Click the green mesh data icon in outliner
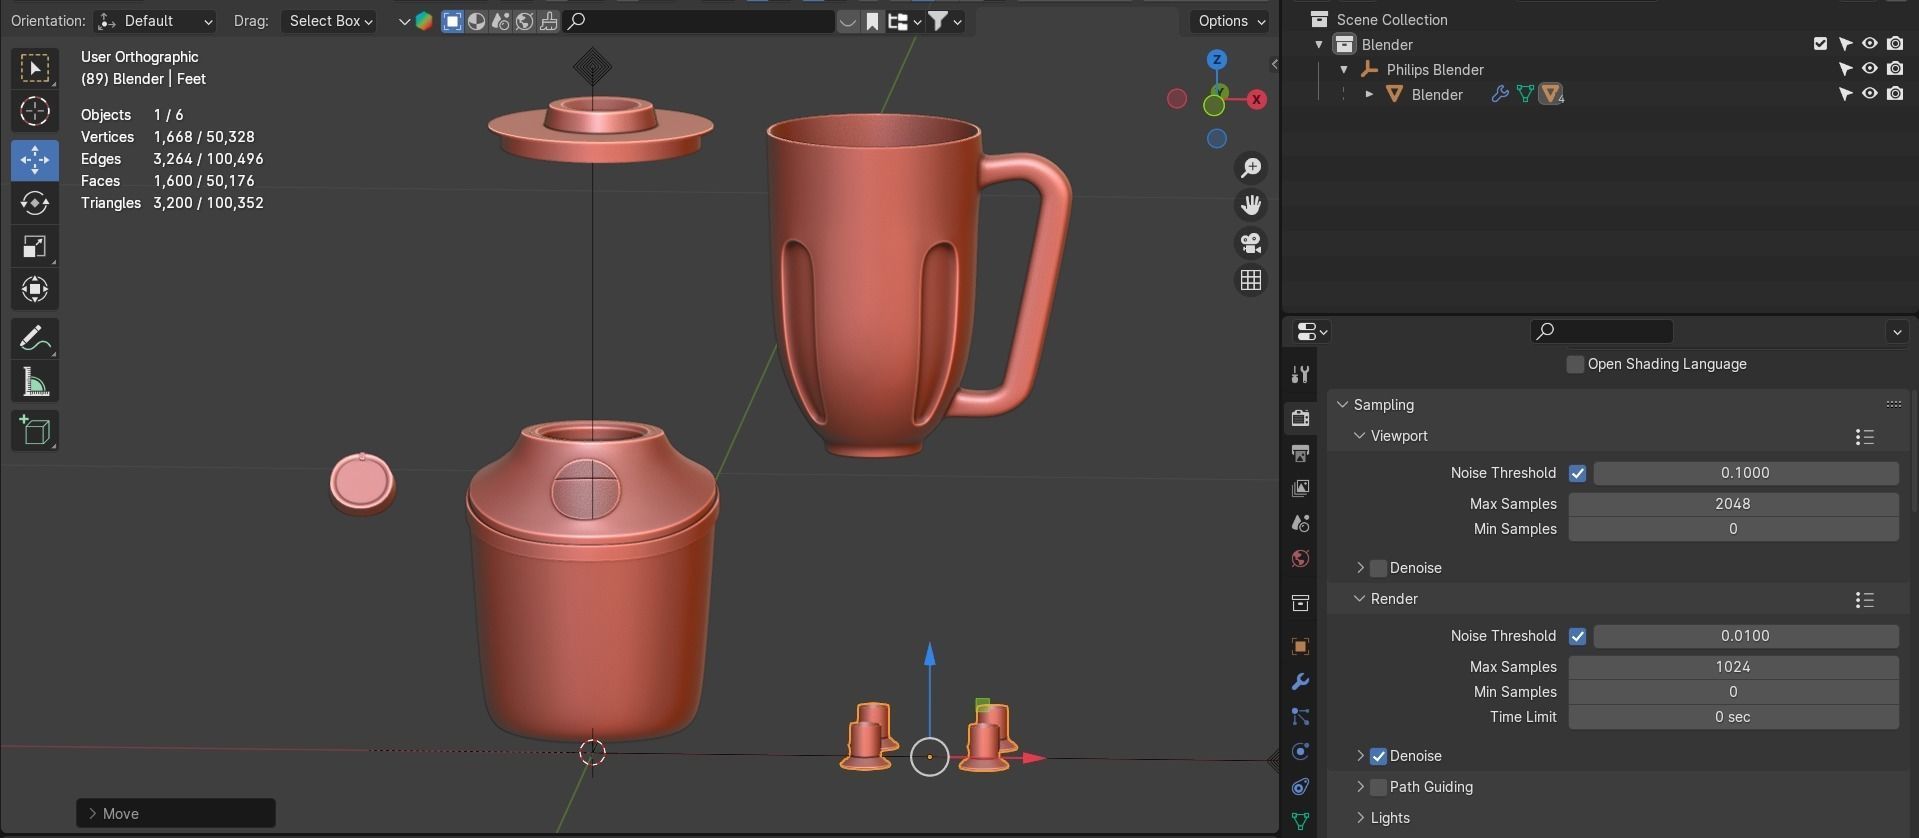This screenshot has width=1919, height=838. tap(1525, 94)
